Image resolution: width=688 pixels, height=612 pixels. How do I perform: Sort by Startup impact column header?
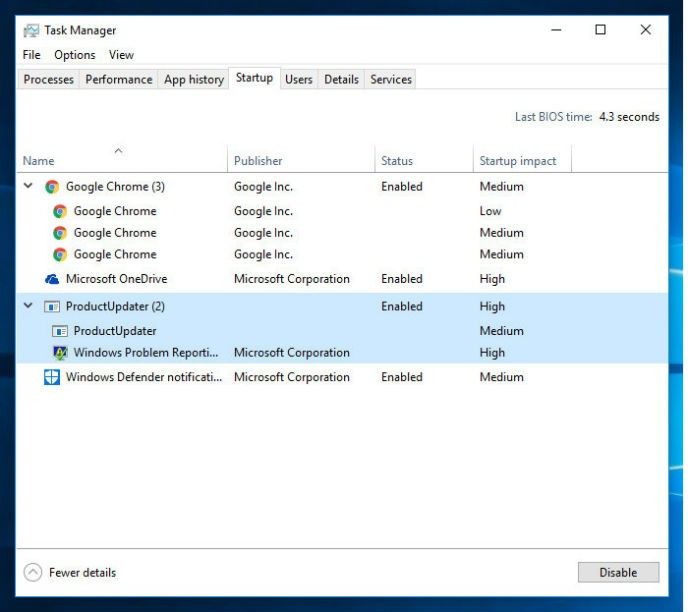coord(517,161)
